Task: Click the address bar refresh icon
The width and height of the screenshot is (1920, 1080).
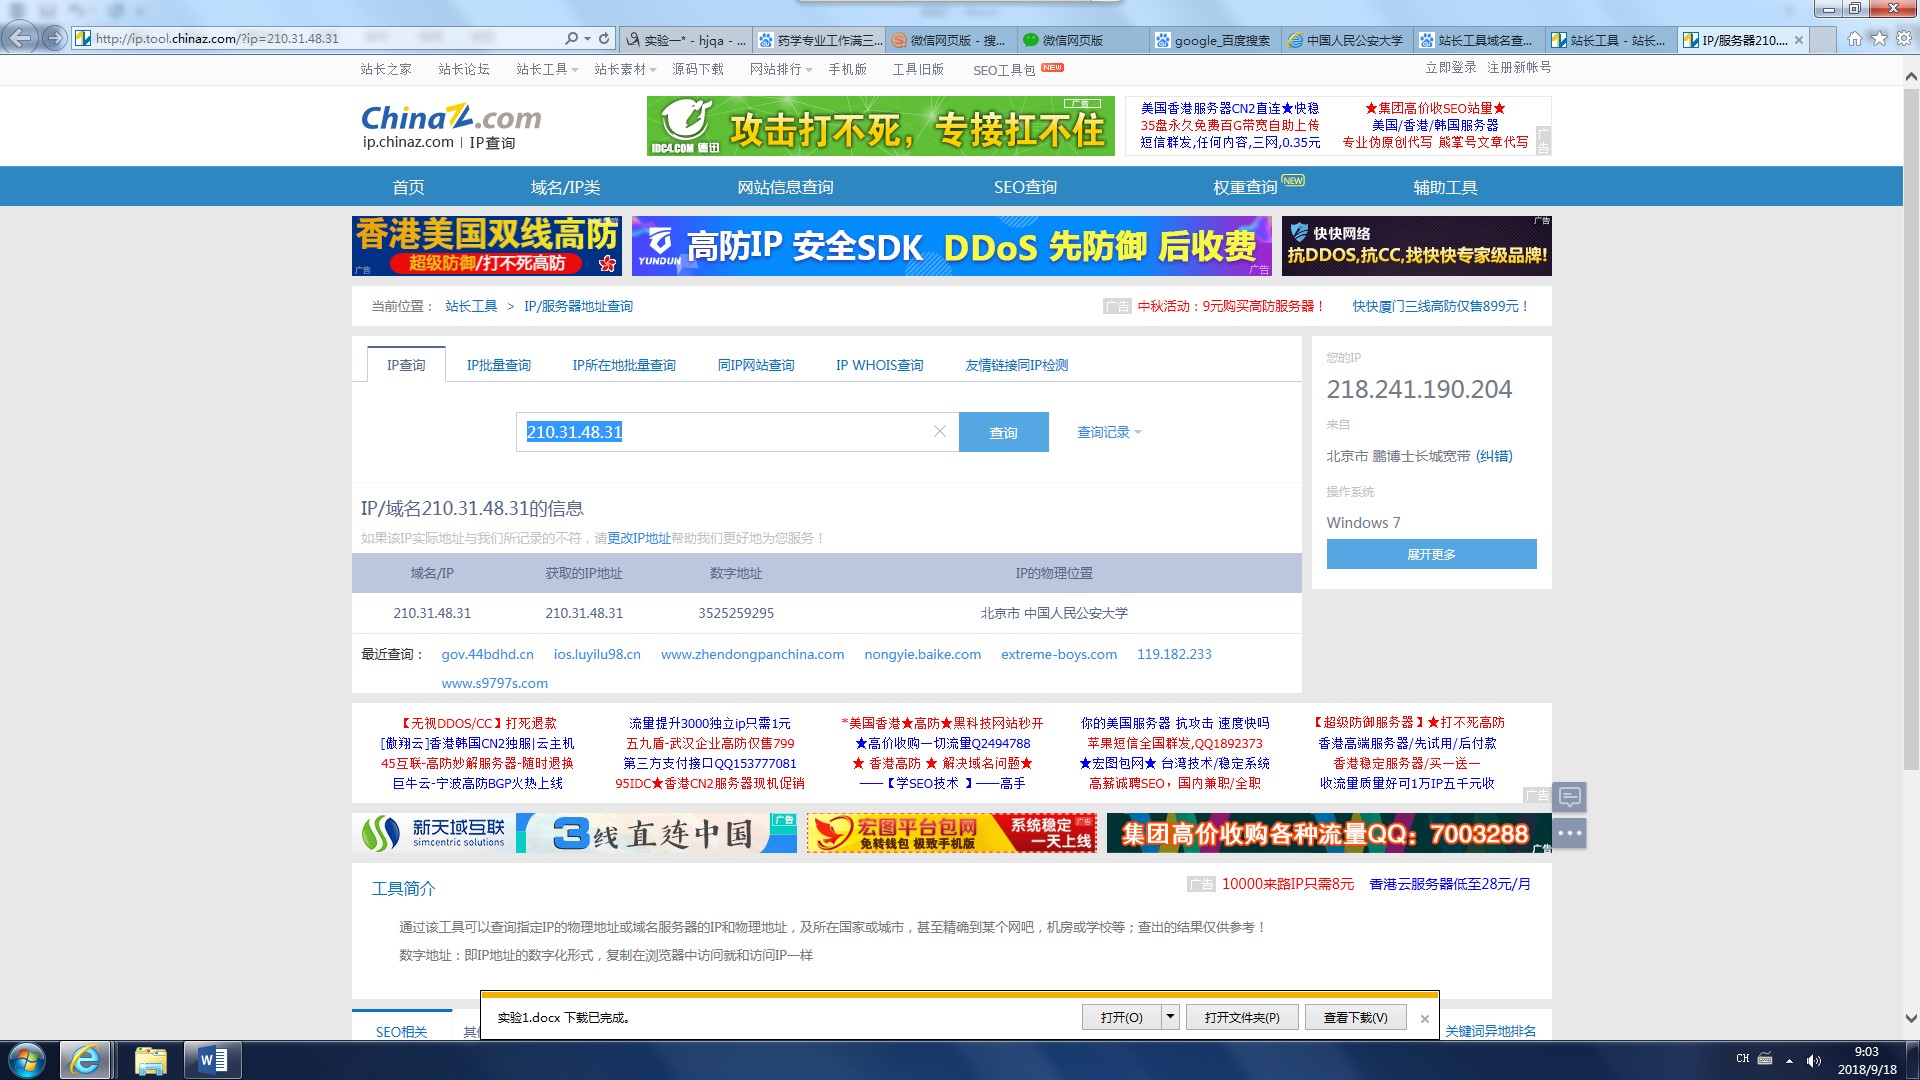Action: (x=604, y=38)
